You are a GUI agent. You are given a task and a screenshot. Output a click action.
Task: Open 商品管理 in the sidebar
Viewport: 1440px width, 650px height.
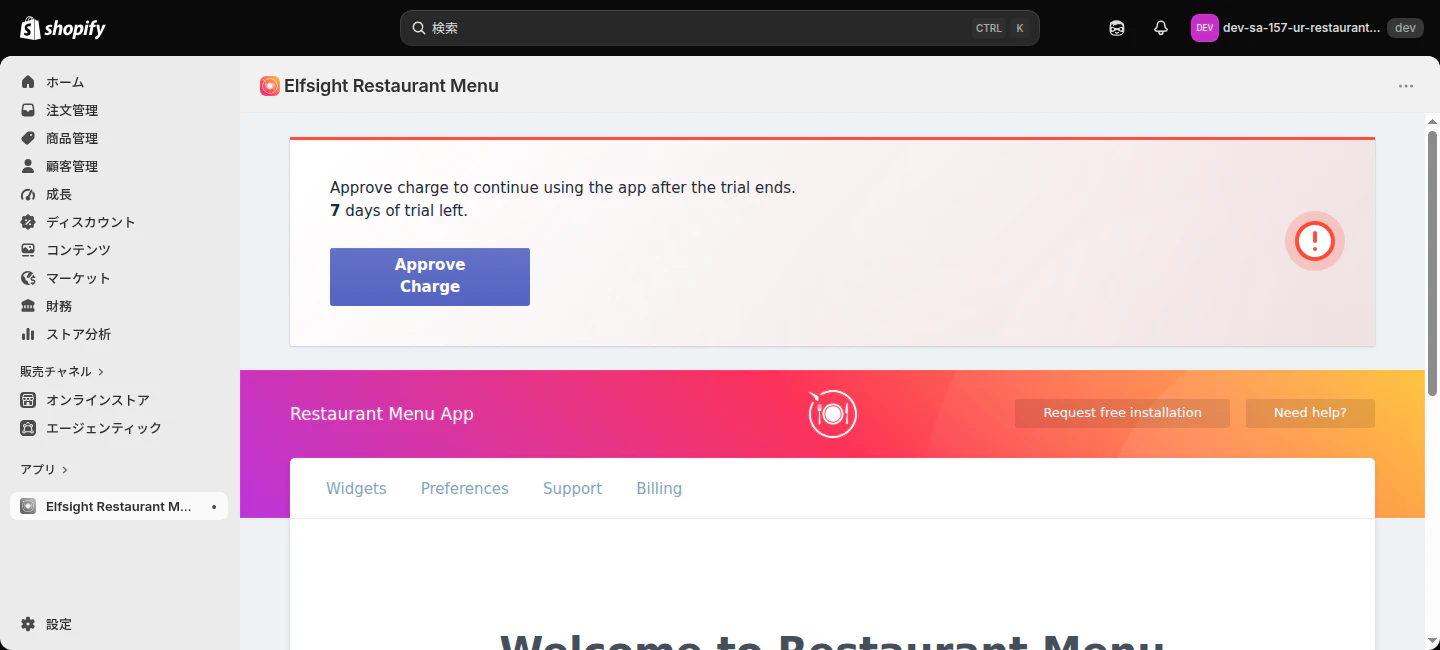(x=119, y=138)
